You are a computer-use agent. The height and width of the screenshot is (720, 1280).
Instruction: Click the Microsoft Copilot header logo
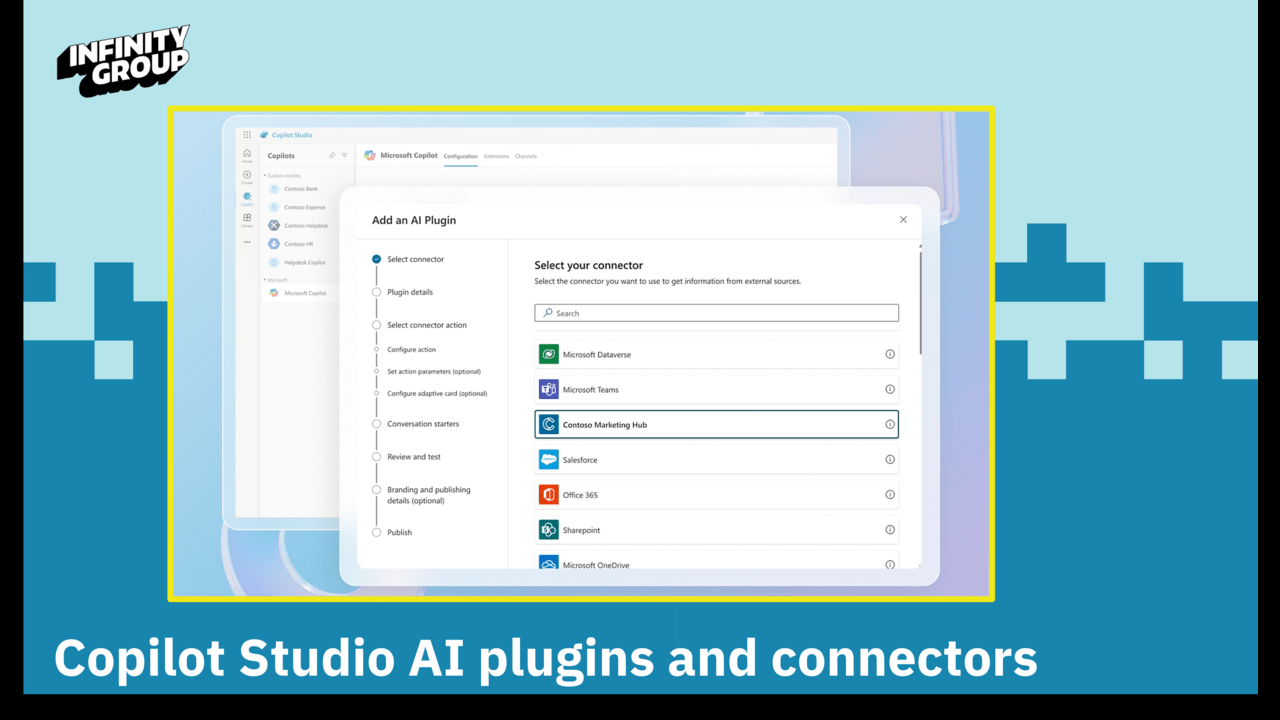[370, 156]
